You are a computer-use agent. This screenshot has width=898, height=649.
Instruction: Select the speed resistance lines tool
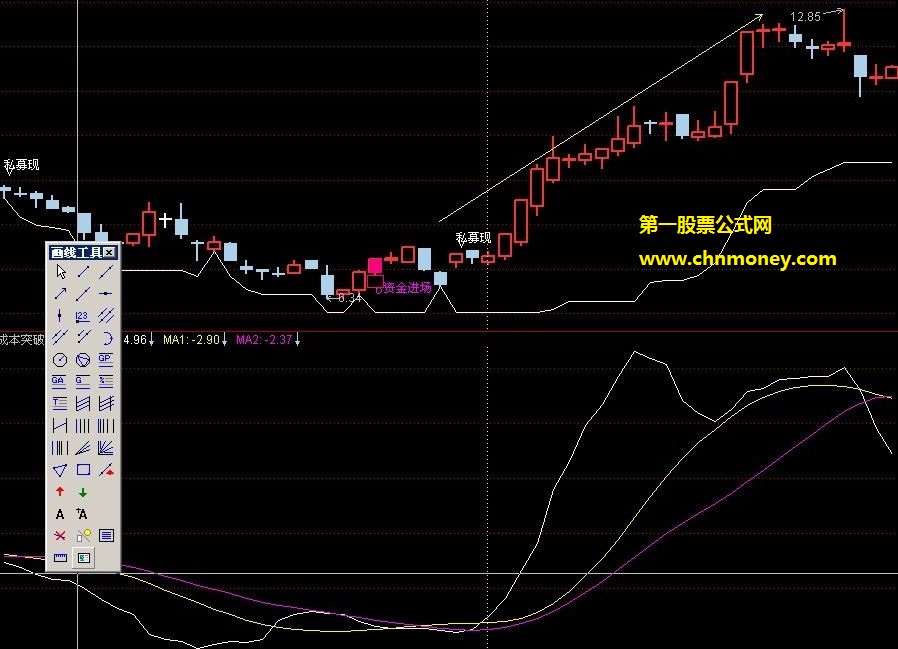point(83,448)
